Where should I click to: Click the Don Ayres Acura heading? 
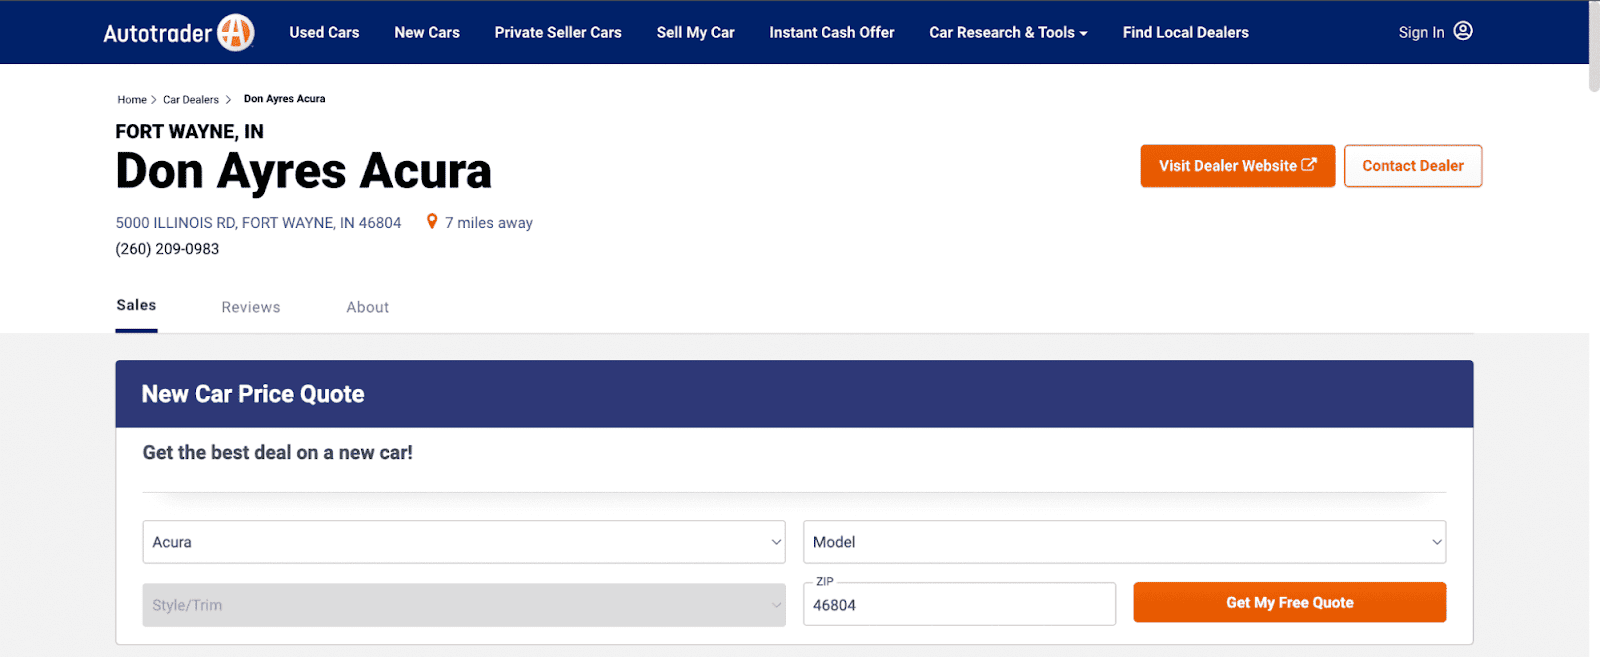pos(304,171)
